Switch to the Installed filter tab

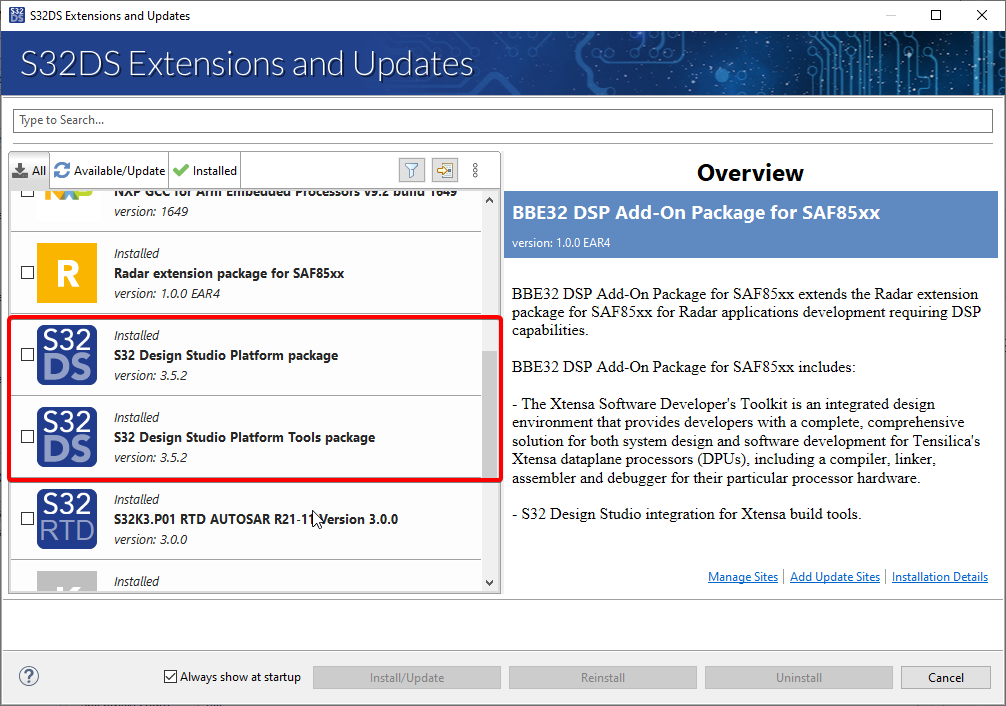point(204,170)
